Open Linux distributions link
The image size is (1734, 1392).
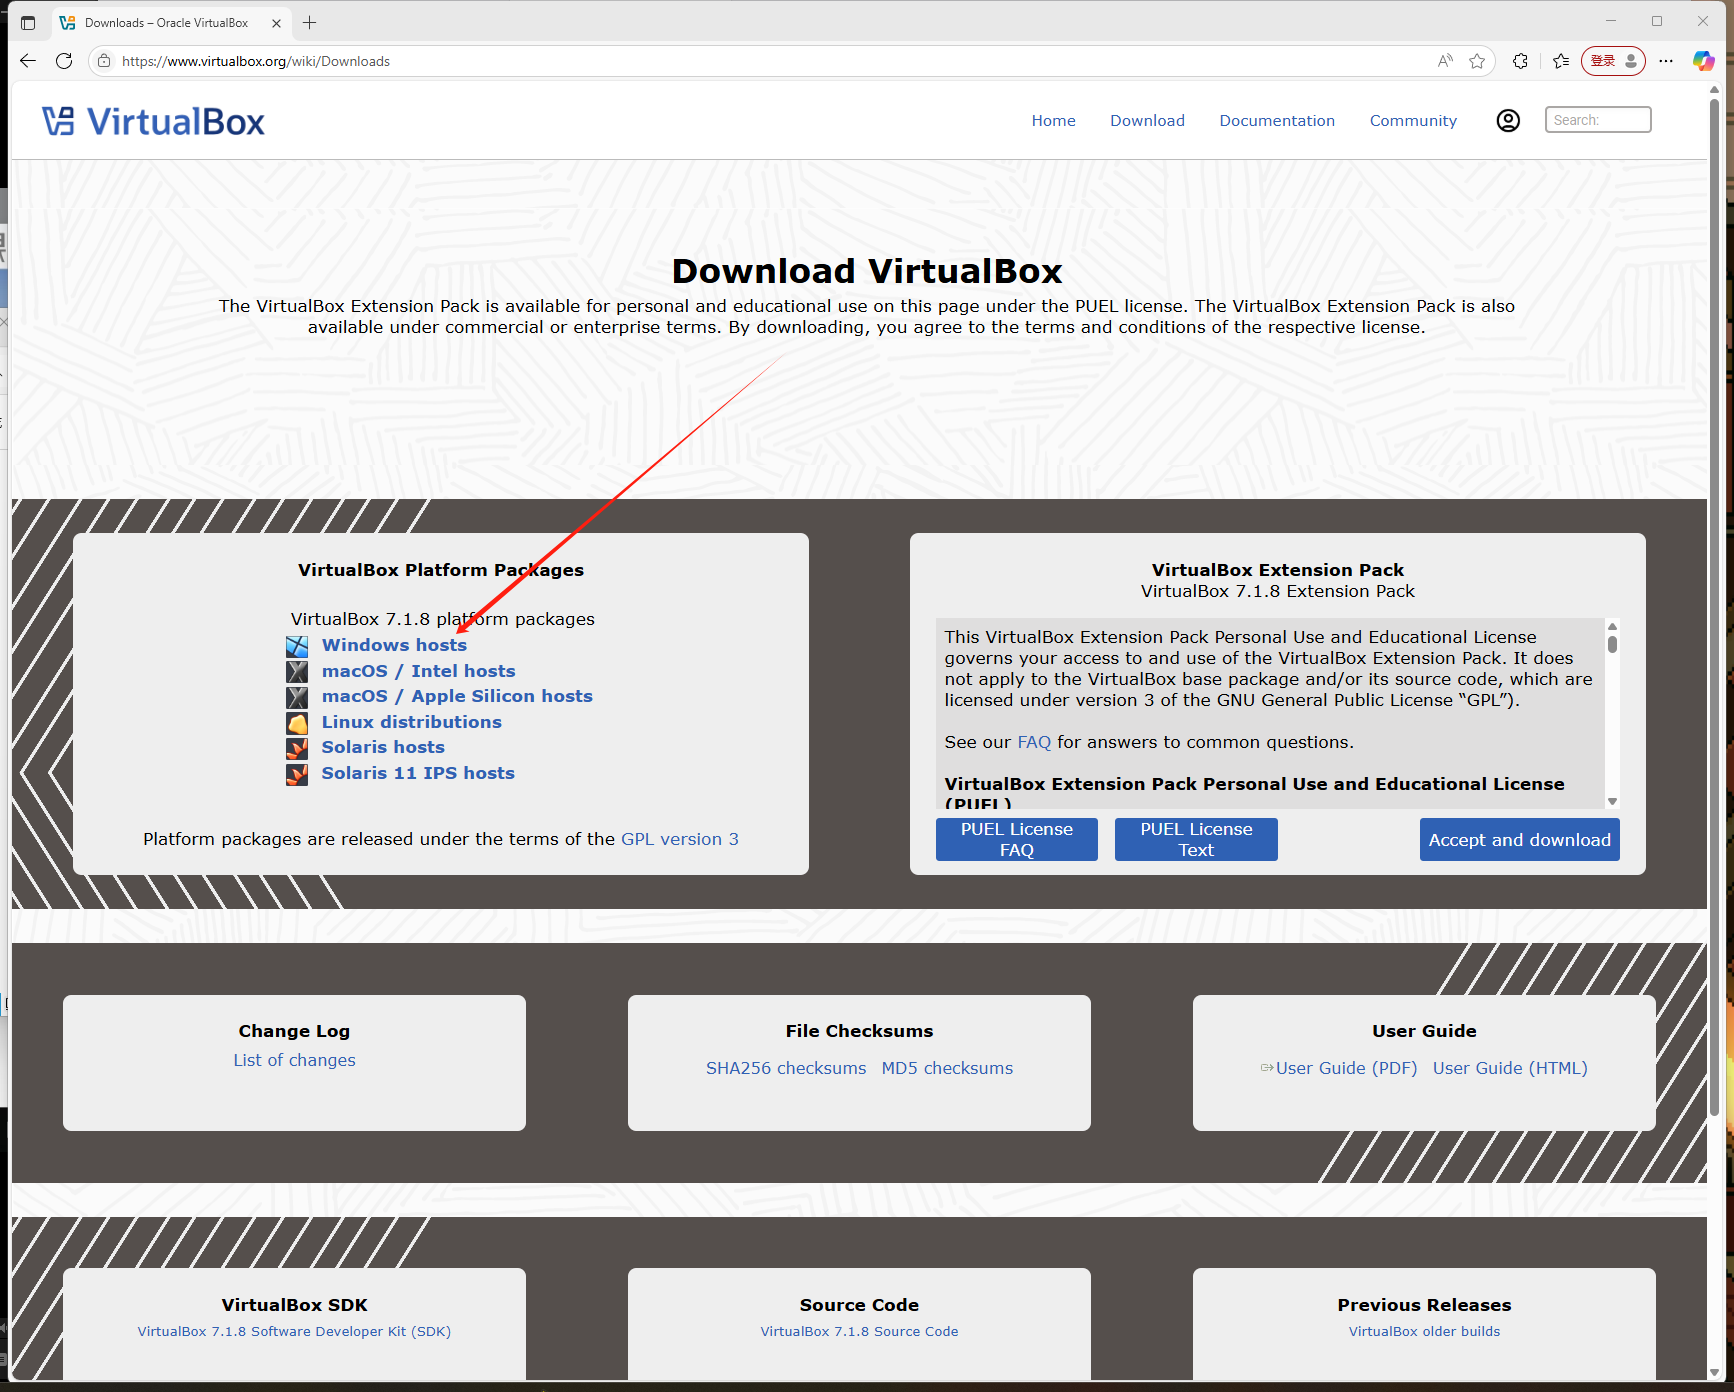tap(411, 723)
